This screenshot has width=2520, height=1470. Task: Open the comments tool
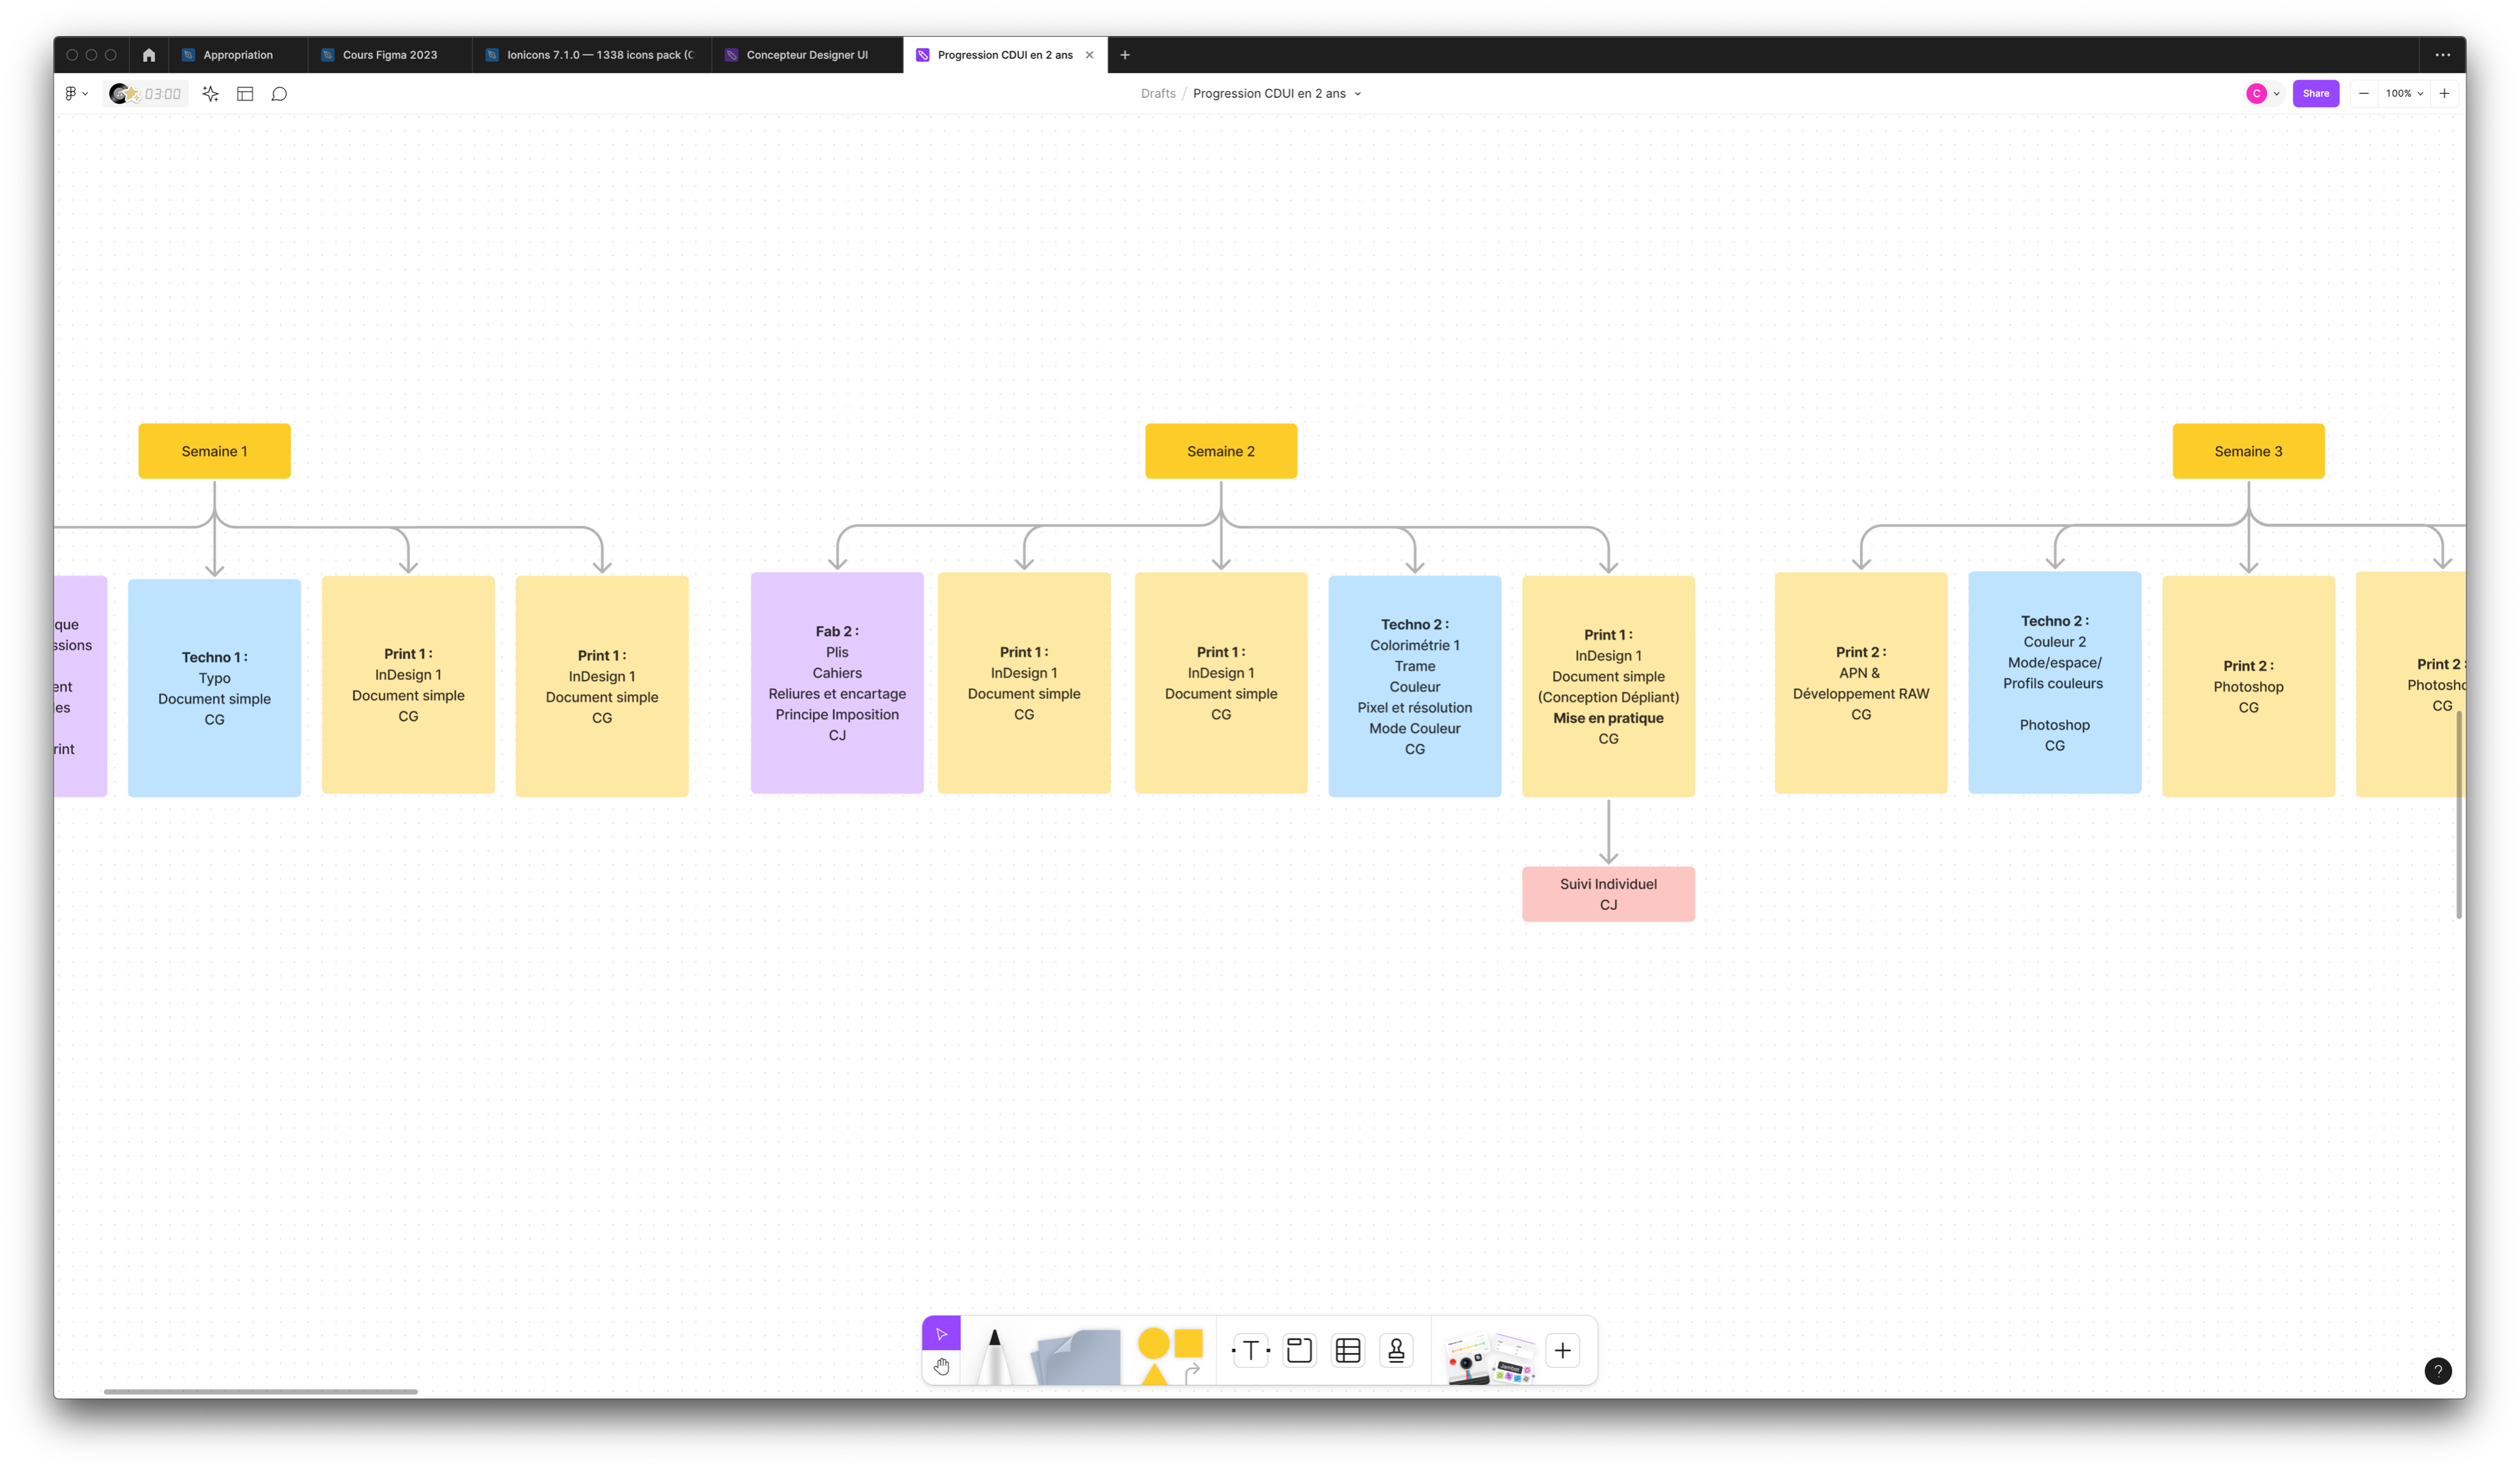[280, 94]
